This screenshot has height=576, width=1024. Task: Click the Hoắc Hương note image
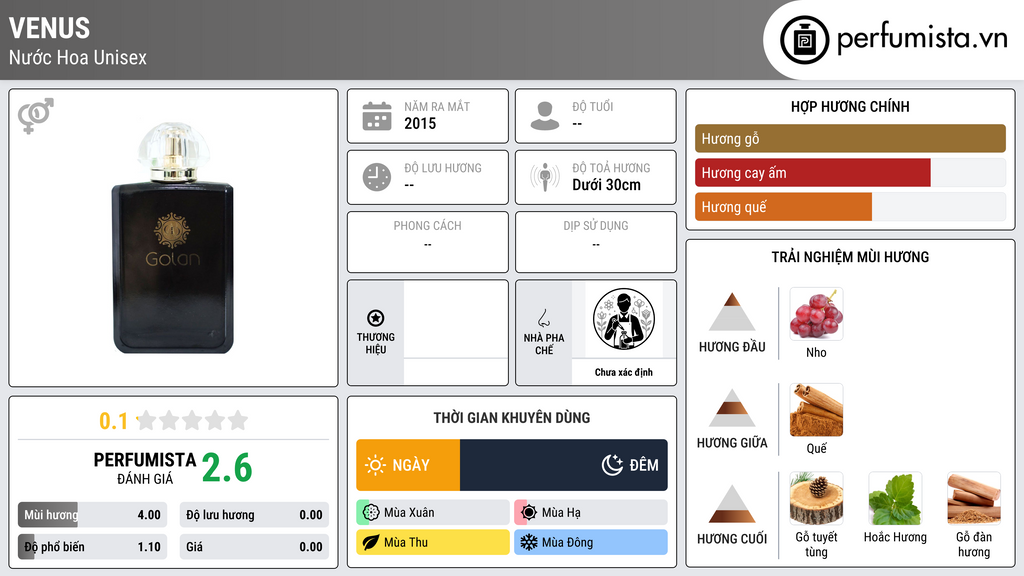[x=895, y=499]
